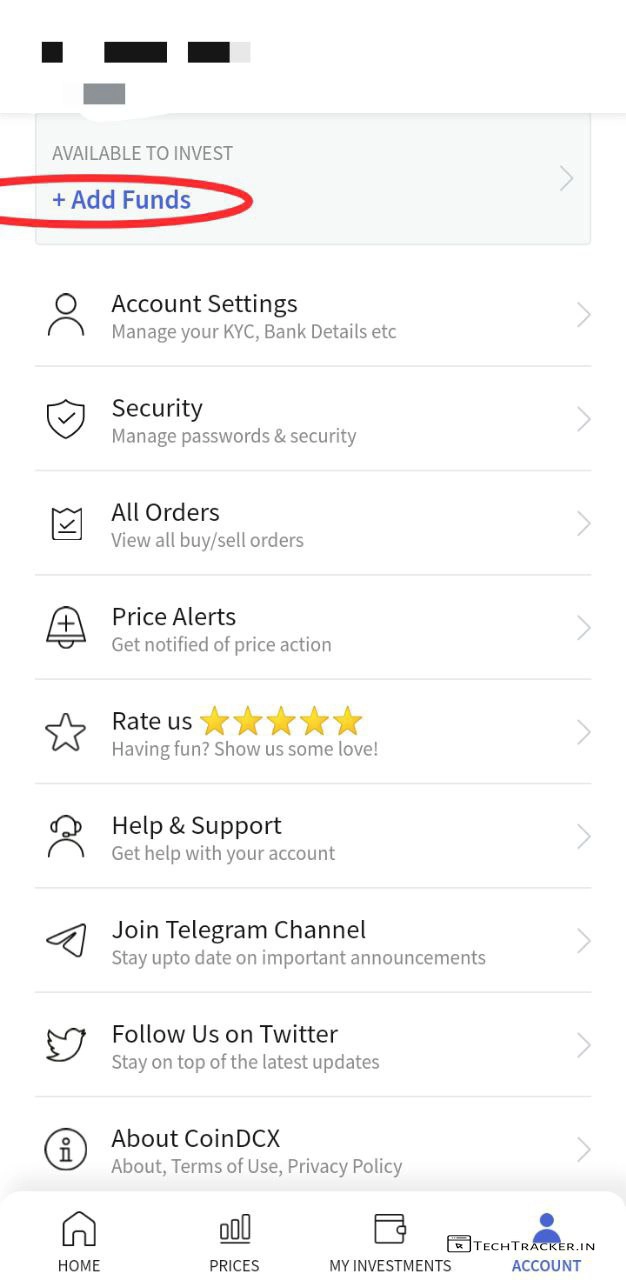This screenshot has width=626, height=1280.
Task: Tap the About CoinDCX info icon
Action: tap(66, 1149)
